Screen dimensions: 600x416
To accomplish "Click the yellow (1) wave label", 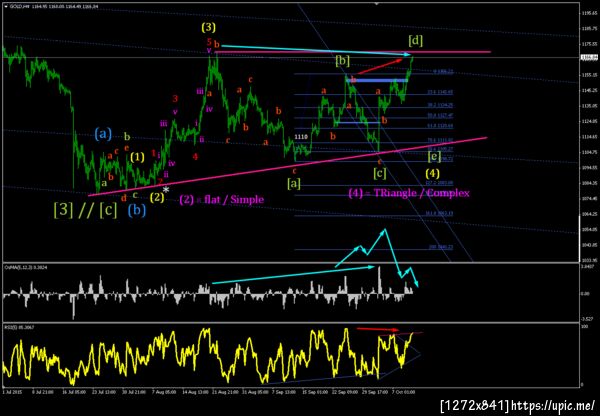I will [x=137, y=157].
